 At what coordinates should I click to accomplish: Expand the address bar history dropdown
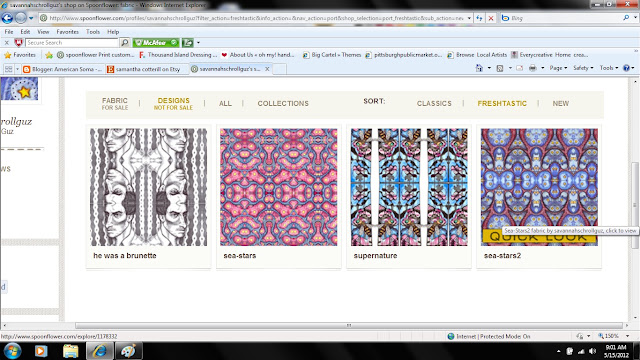[469, 18]
